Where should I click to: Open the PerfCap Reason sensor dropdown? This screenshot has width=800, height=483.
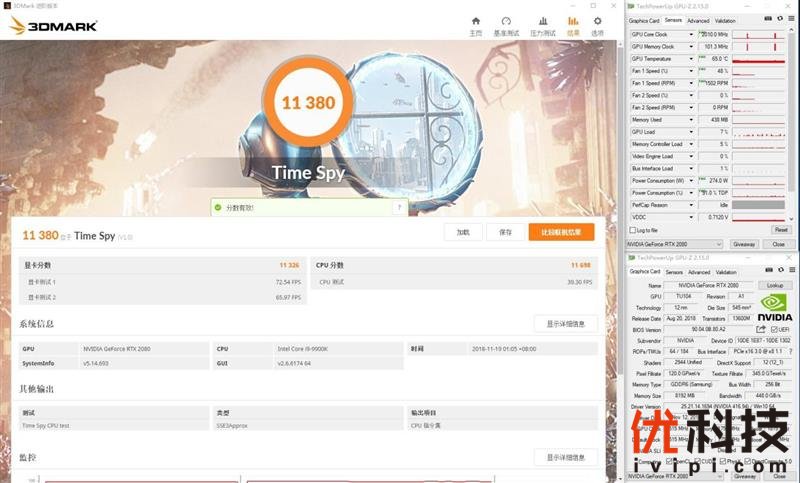[x=691, y=205]
